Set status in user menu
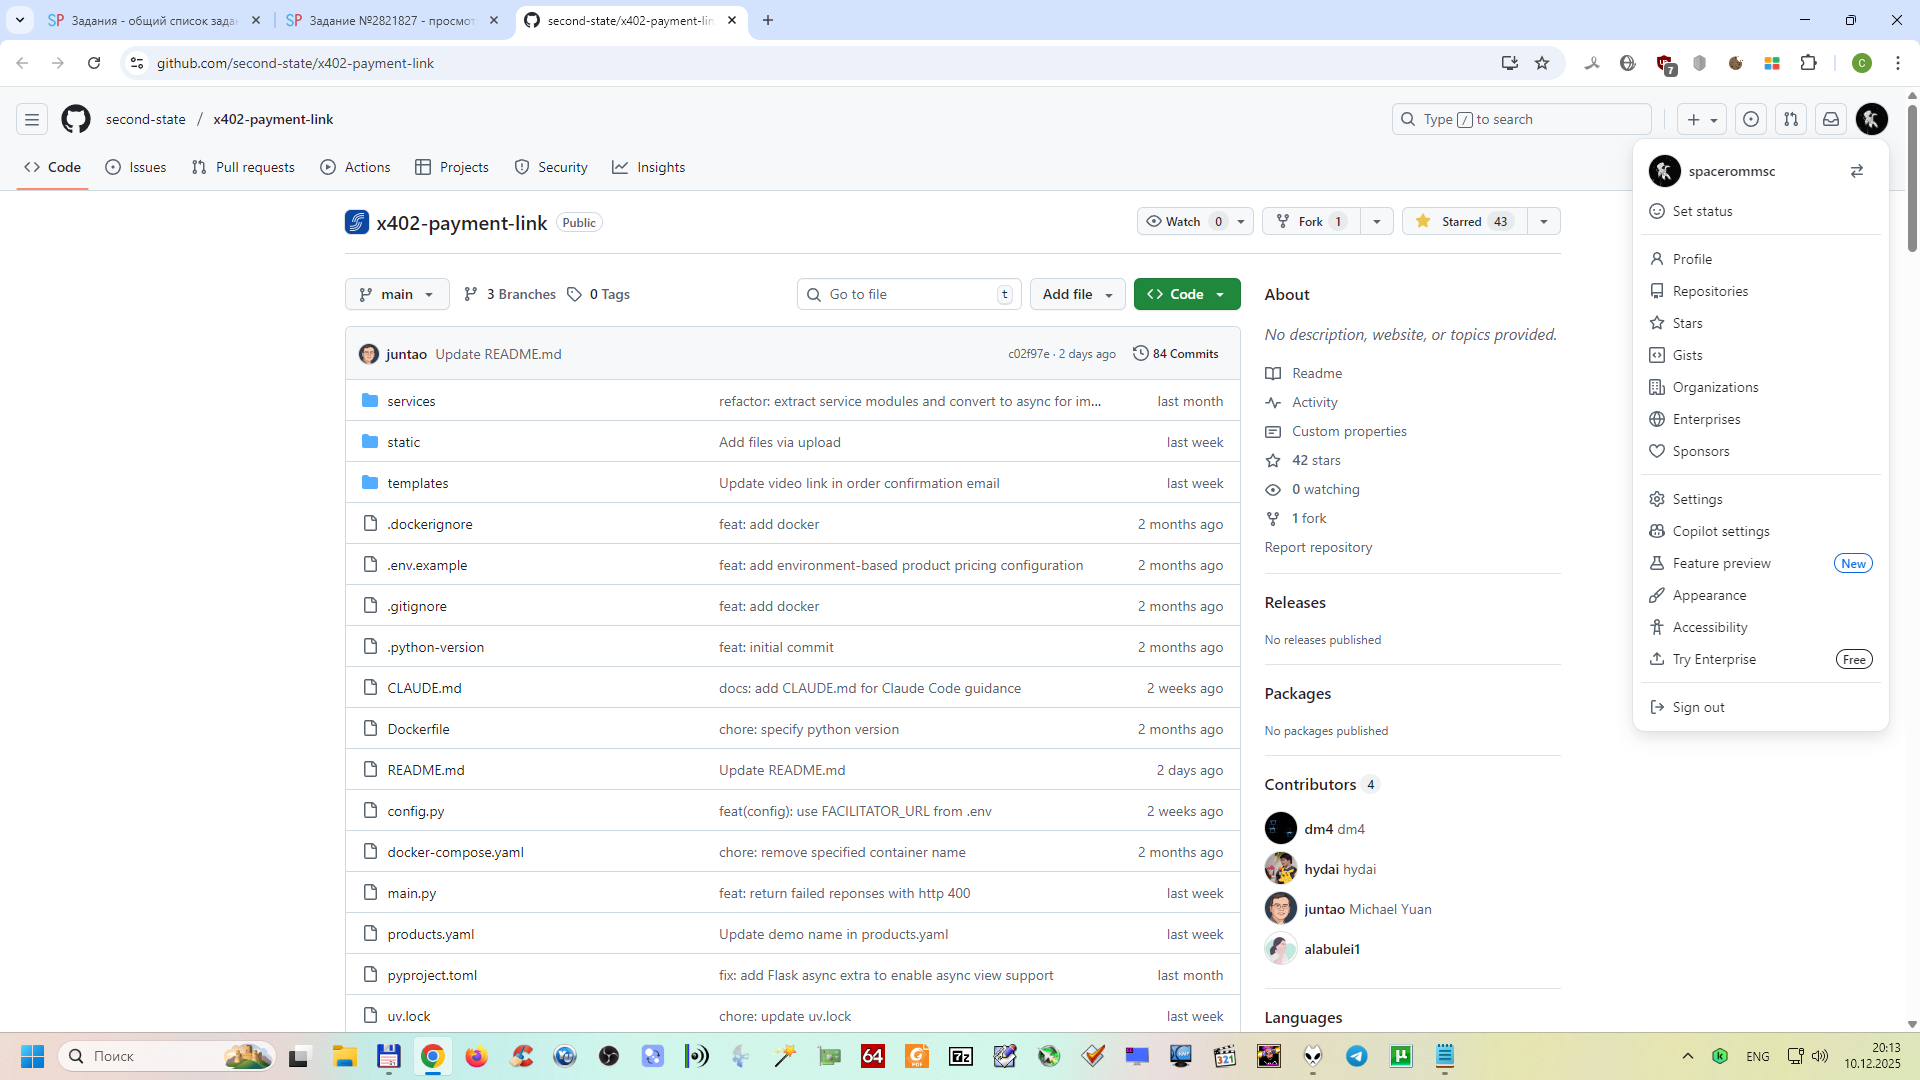The width and height of the screenshot is (1920, 1080). 1702,211
